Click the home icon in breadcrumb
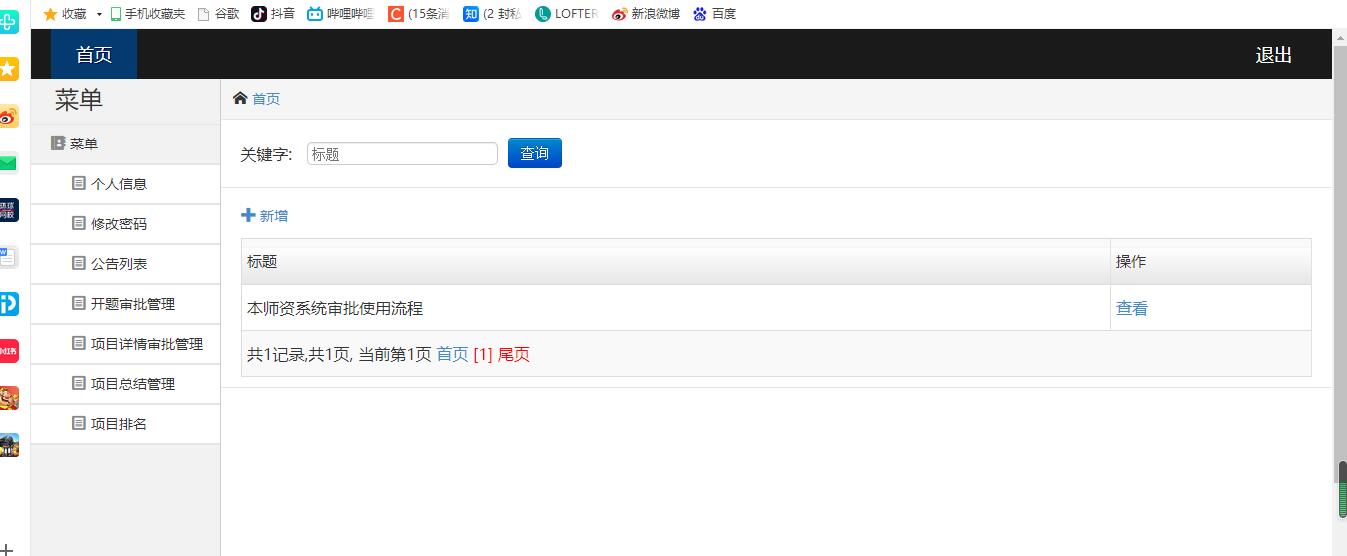This screenshot has width=1347, height=556. 240,98
